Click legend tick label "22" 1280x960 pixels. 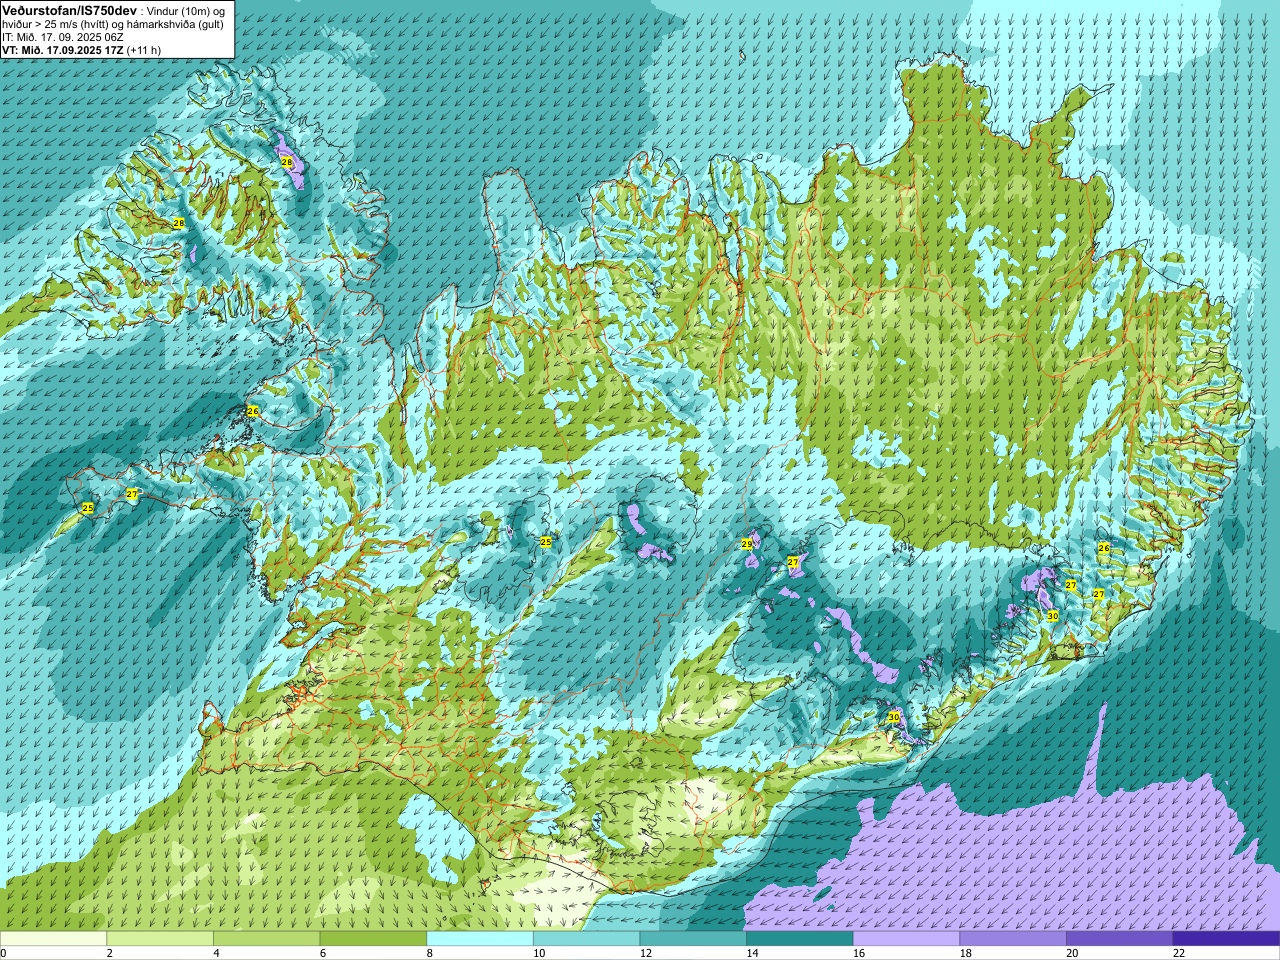click(x=1179, y=953)
